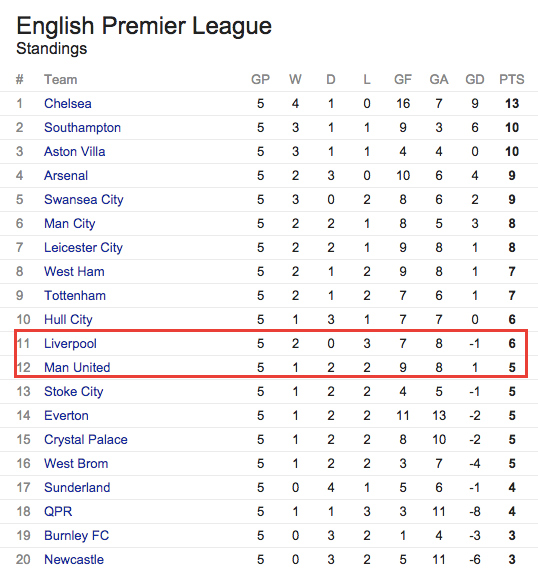Screen dimensions: 538x585
Task: Click the QPR team link
Action: (58, 511)
